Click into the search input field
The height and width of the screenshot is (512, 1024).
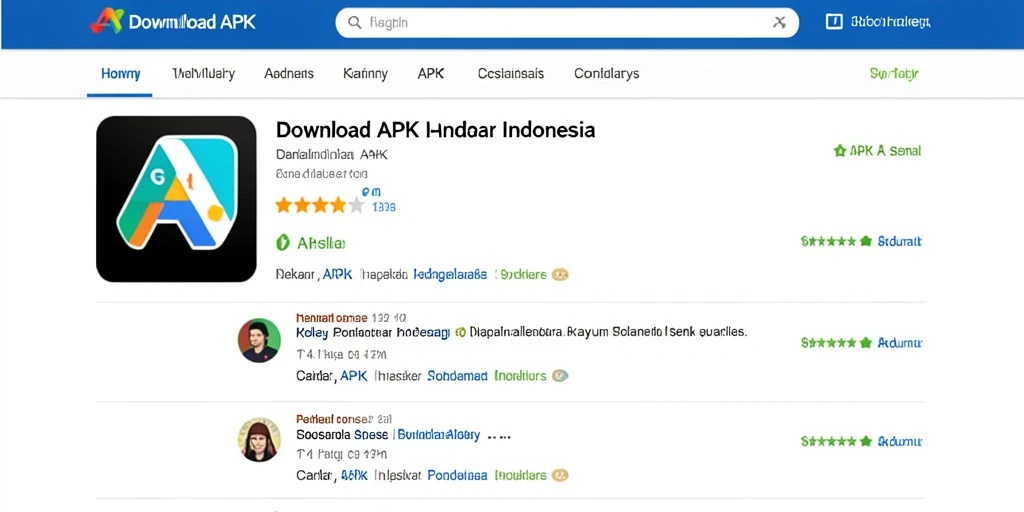(x=567, y=23)
